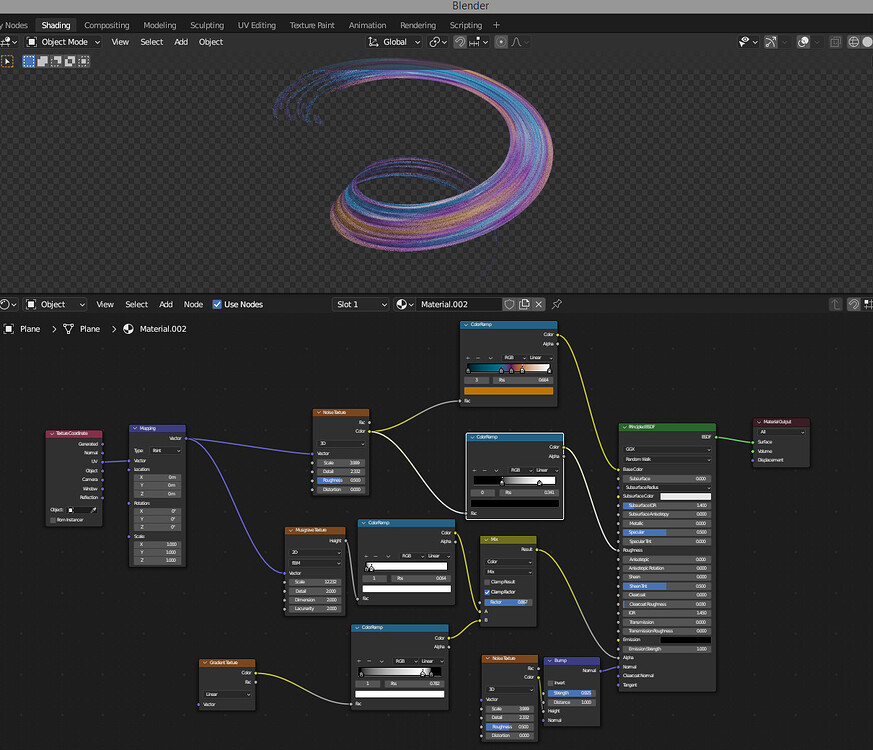Choose the new selection mode icon
The image size is (873, 750).
(x=28, y=61)
